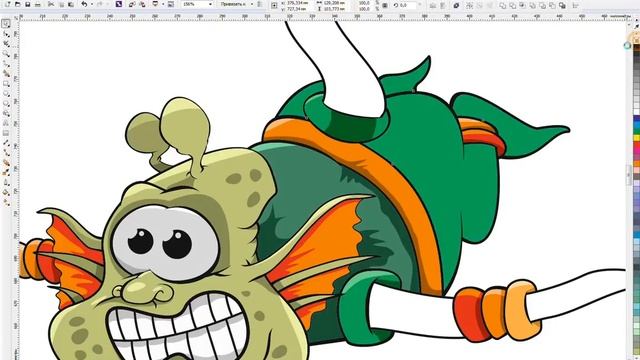Click the dark purple search content icon
This screenshot has width=640, height=360.
coord(119,4)
